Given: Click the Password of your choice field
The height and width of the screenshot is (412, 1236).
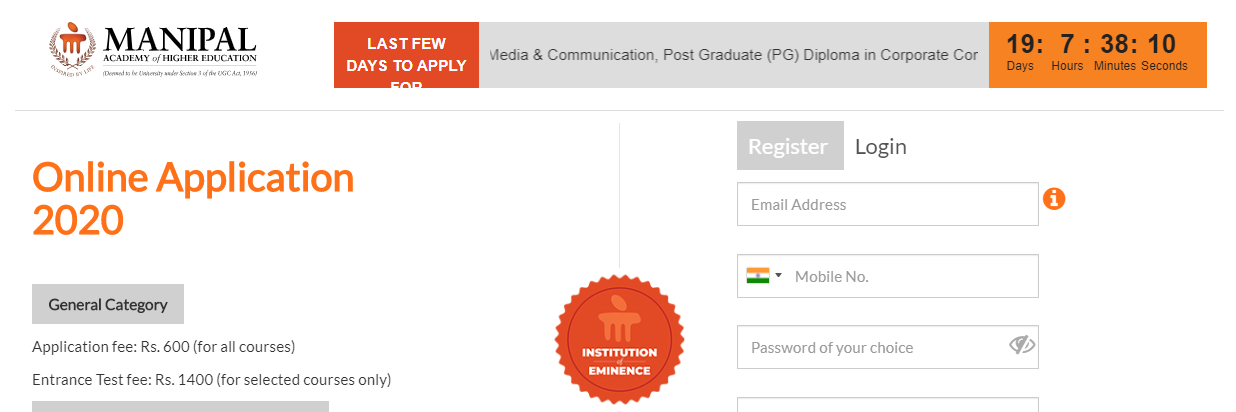Looking at the screenshot, I should (870, 347).
